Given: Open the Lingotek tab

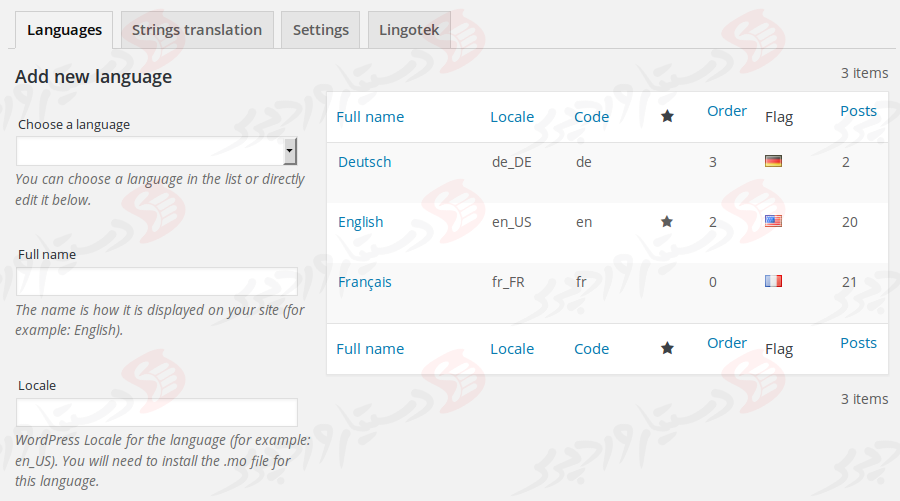Looking at the screenshot, I should 409,30.
